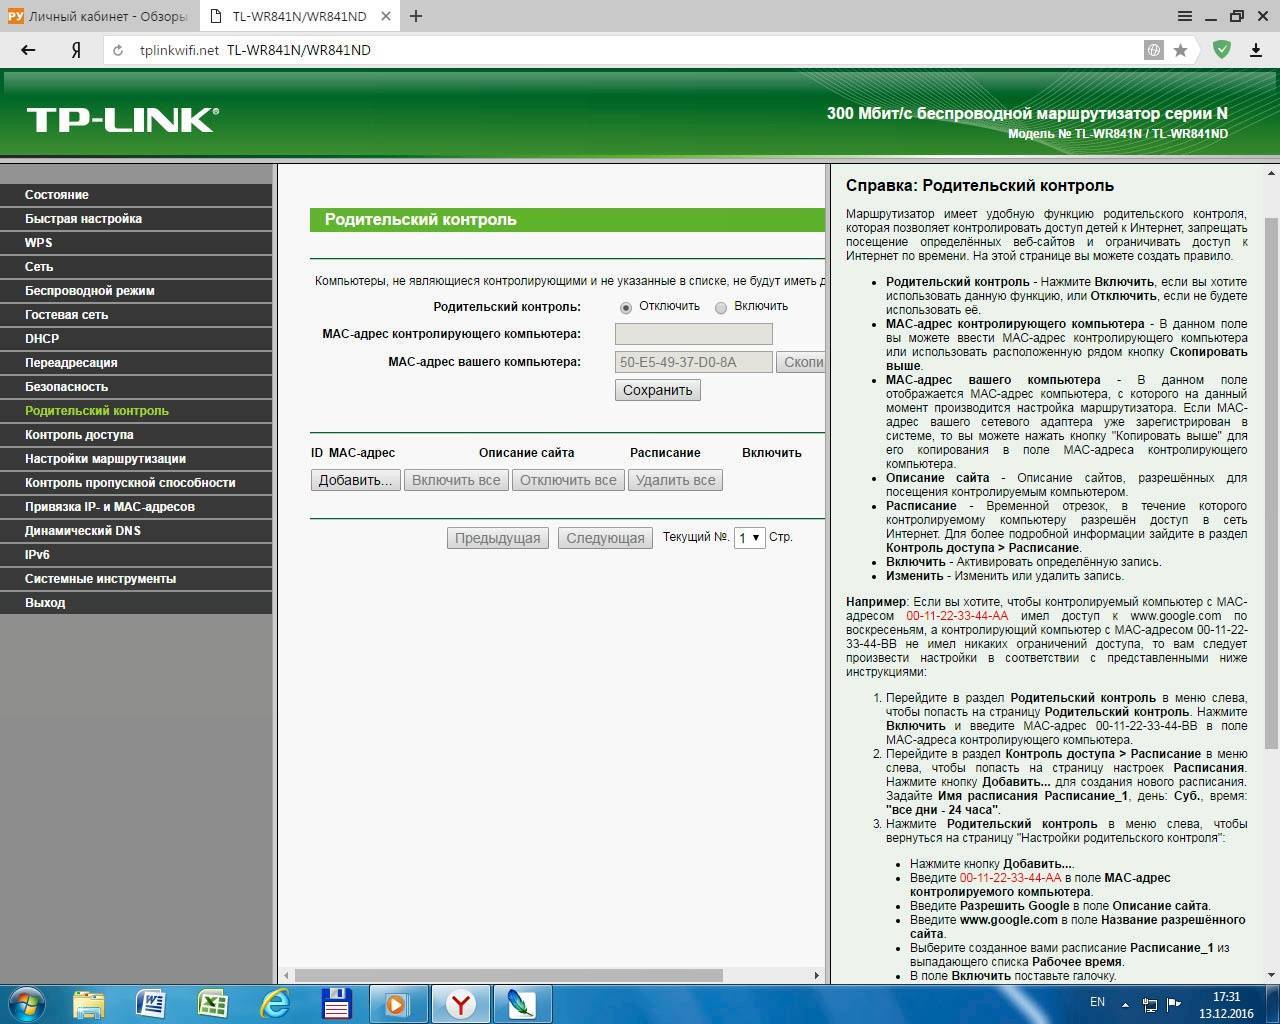Launch Microsoft Word from the taskbar
Image resolution: width=1280 pixels, height=1024 pixels.
pyautogui.click(x=150, y=1002)
